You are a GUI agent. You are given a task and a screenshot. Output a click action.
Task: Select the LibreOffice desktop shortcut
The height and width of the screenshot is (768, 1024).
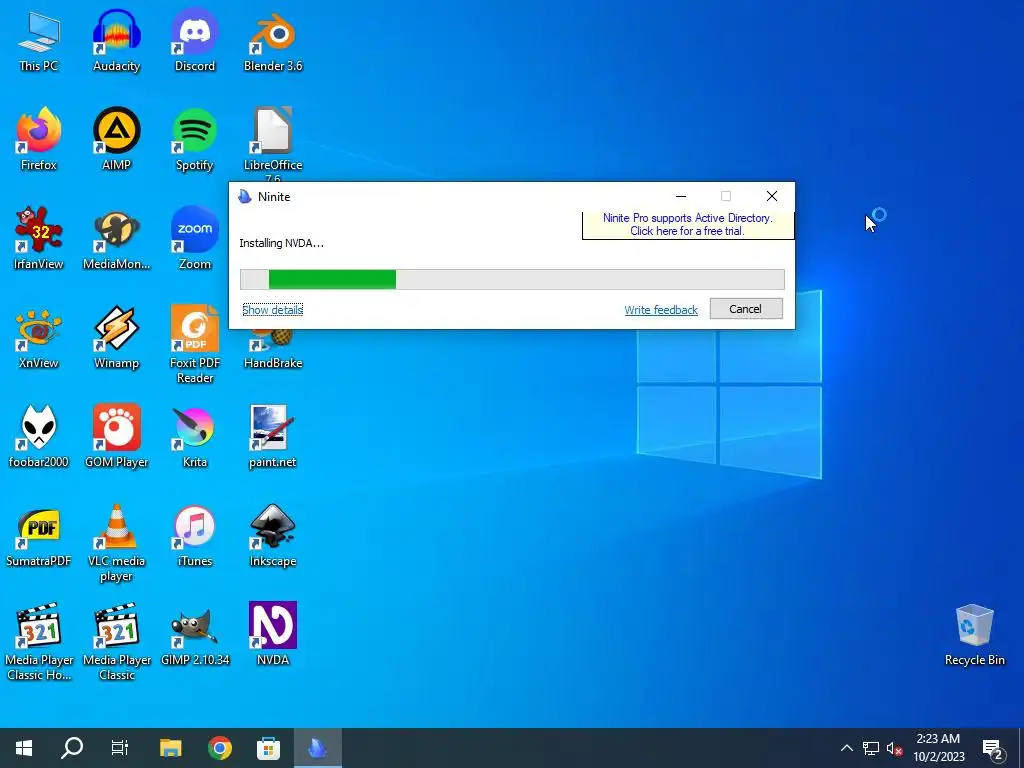[x=273, y=144]
